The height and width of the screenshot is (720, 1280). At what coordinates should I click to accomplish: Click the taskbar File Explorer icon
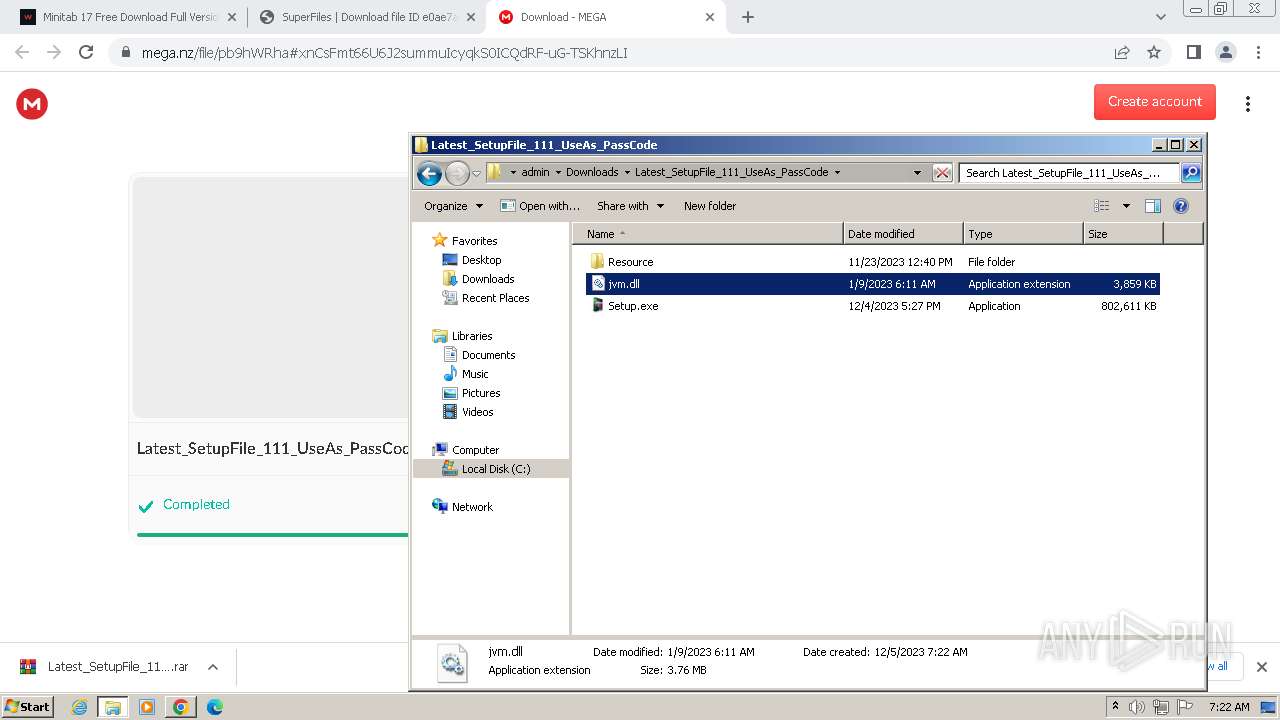coord(113,707)
